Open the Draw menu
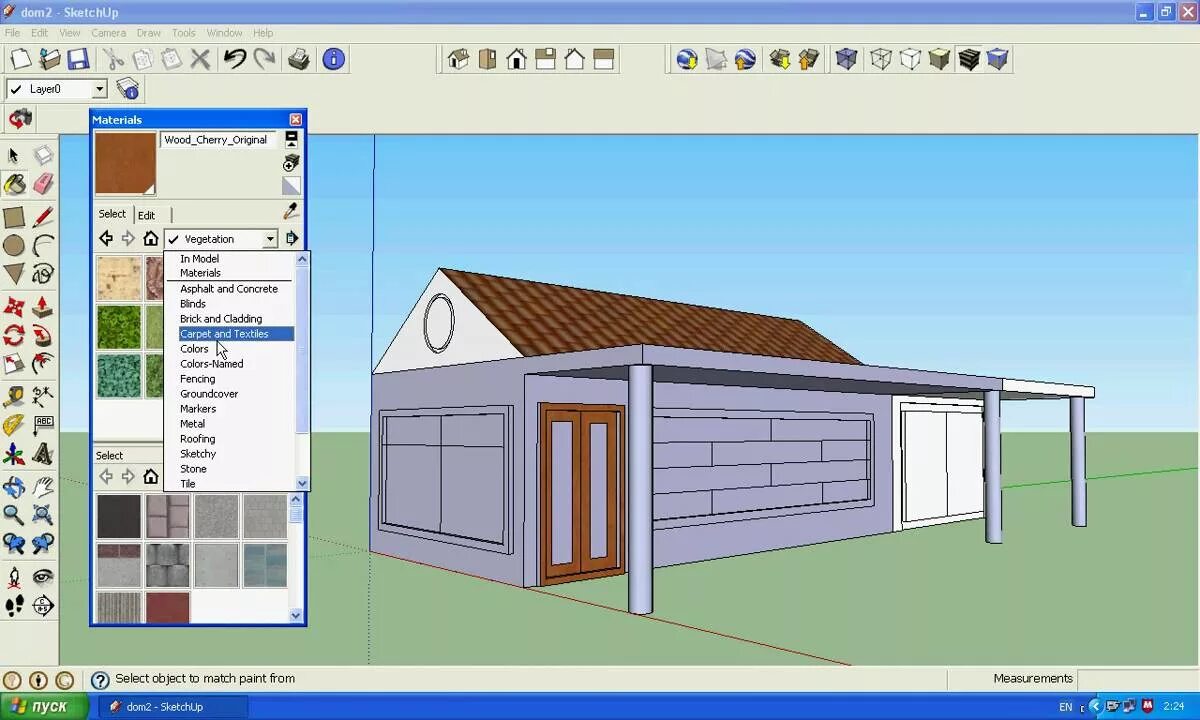 (x=148, y=33)
